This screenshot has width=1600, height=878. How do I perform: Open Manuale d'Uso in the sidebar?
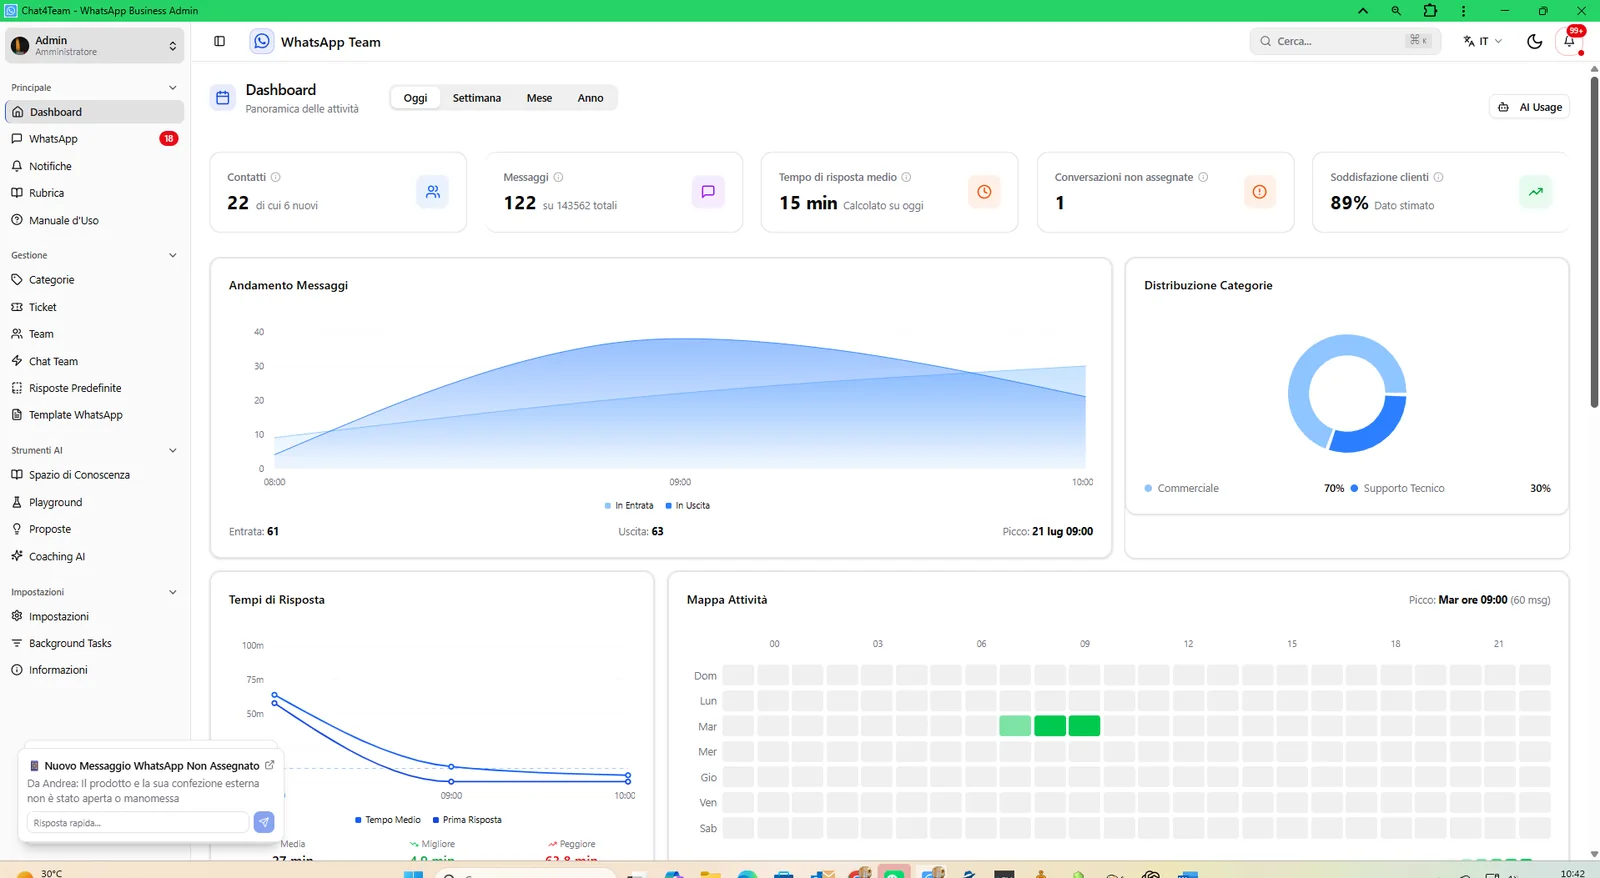[x=95, y=220]
